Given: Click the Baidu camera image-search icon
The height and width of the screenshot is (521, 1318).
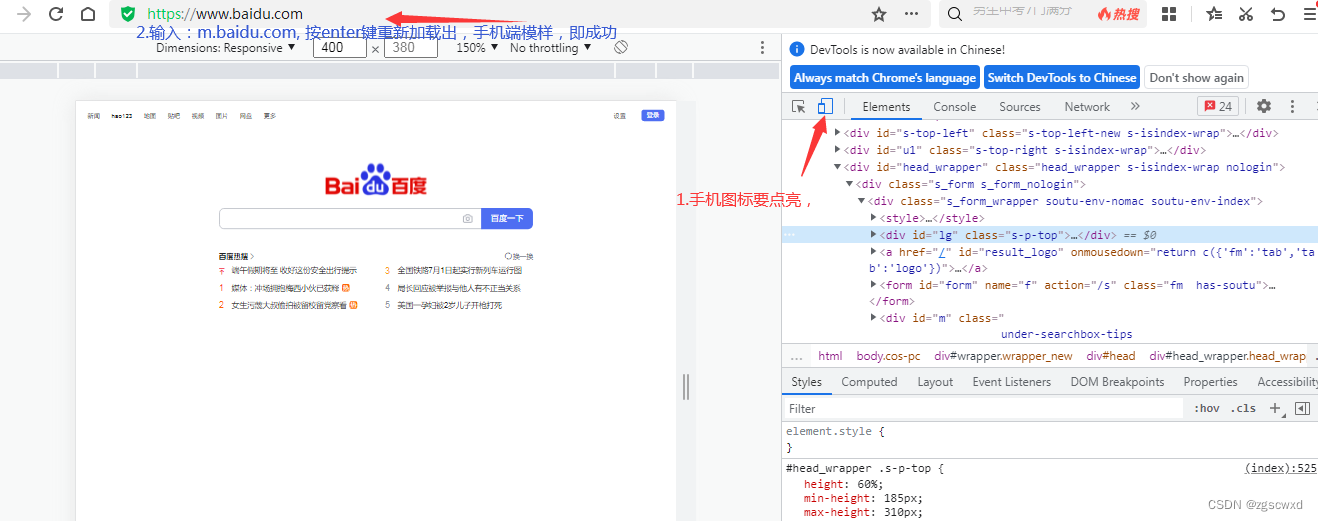Looking at the screenshot, I should point(467,218).
